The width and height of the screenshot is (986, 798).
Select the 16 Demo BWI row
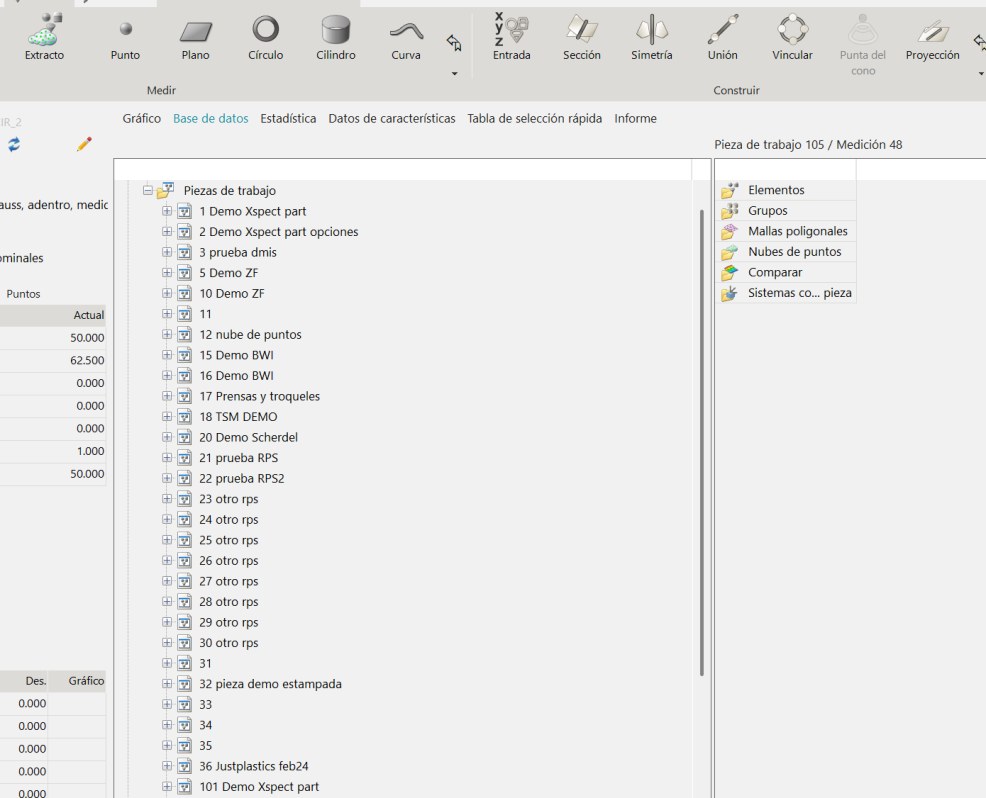click(x=236, y=376)
